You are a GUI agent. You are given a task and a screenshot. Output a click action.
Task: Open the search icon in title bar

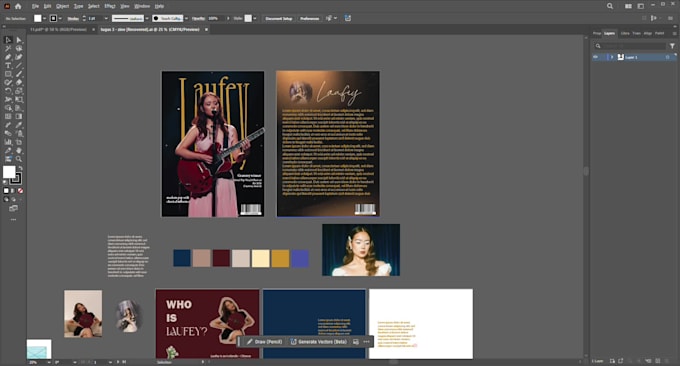coord(610,6)
